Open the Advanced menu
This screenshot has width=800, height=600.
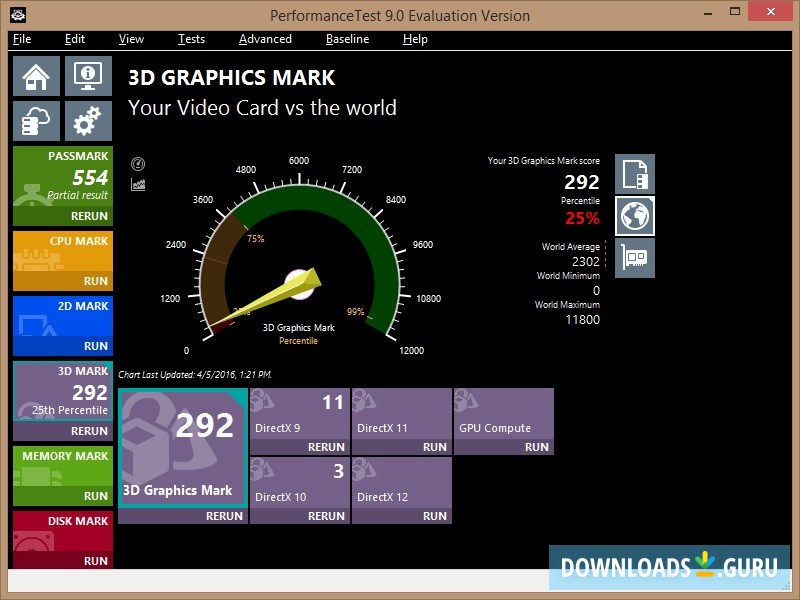tap(264, 39)
